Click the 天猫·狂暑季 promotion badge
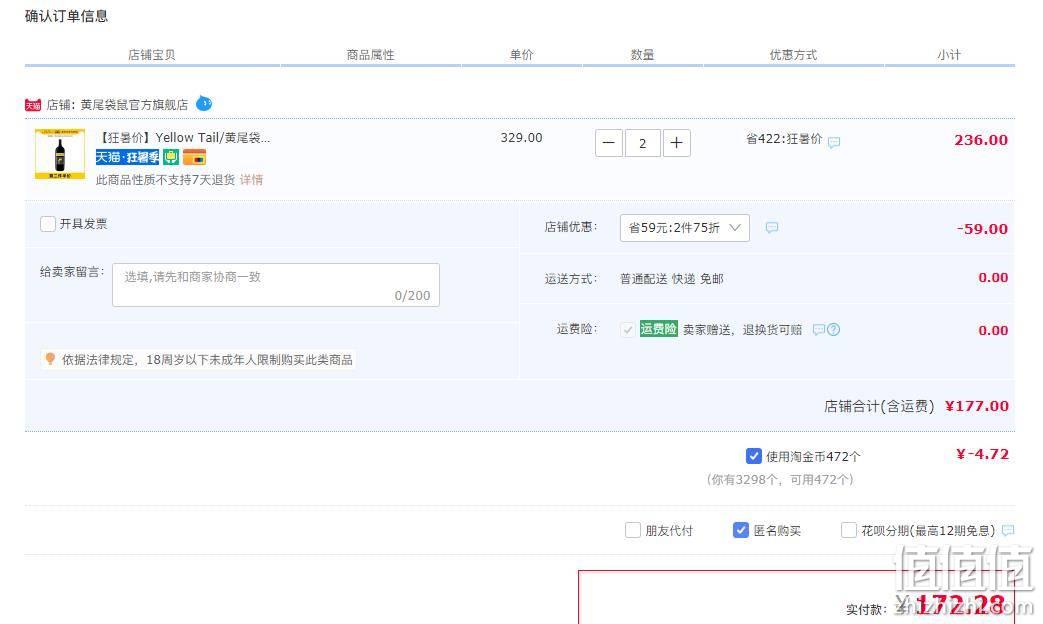The image size is (1043, 624). click(x=128, y=157)
